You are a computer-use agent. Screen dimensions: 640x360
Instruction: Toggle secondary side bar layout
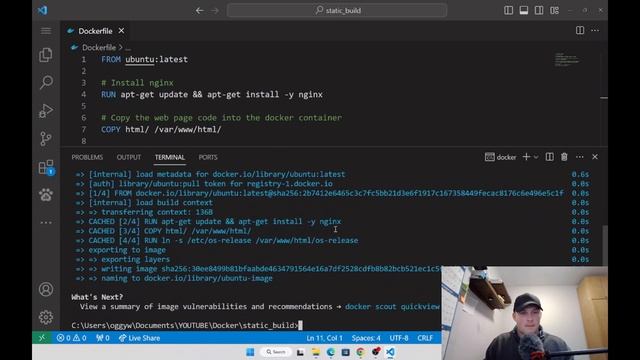point(539,11)
